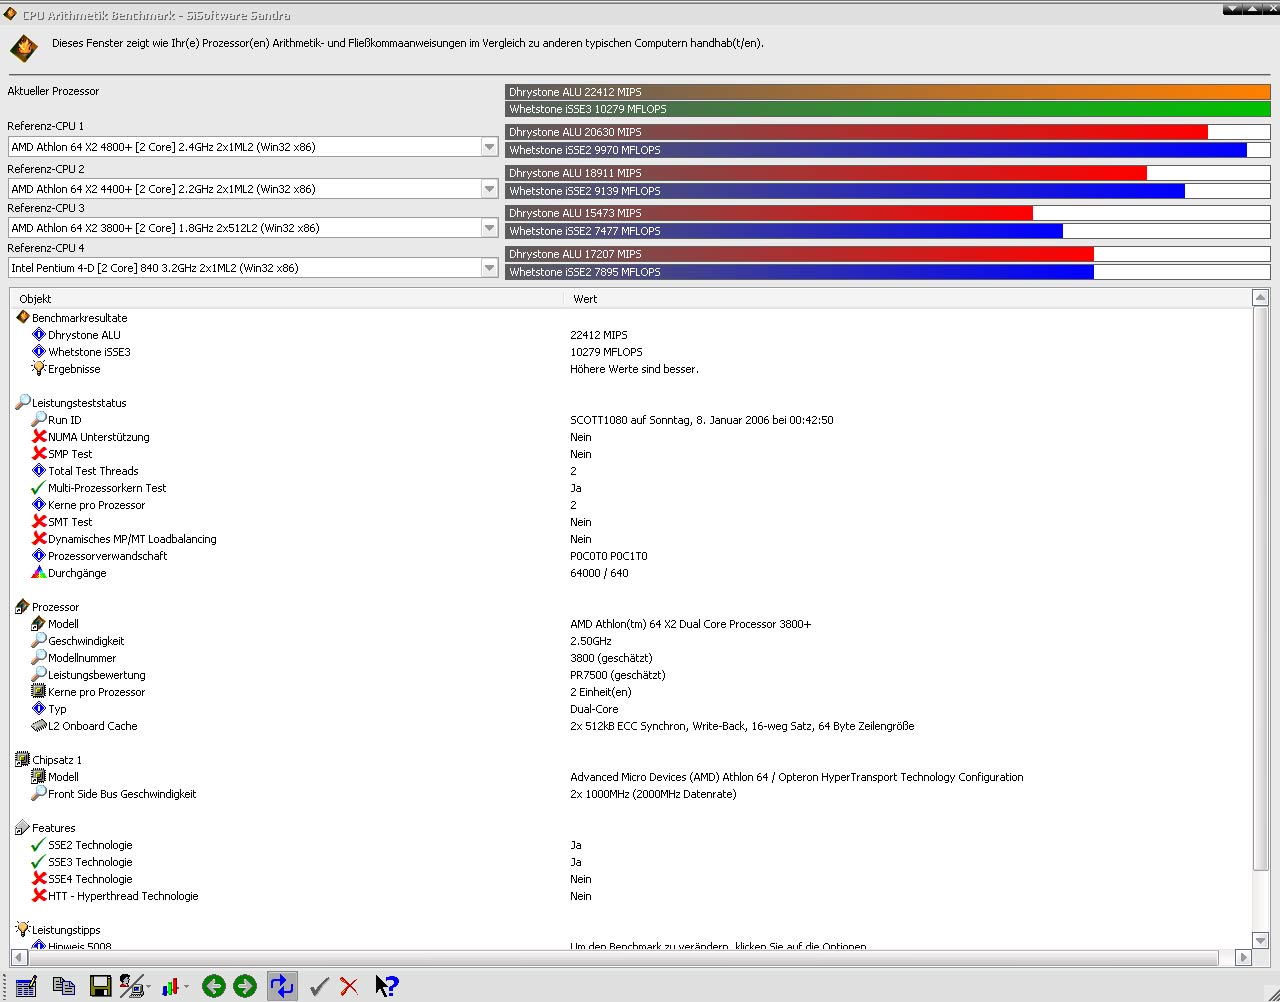1280x1002 pixels.
Task: Open Referenz-CPU 4 dropdown Pentium 4-D 840
Action: coord(253,268)
